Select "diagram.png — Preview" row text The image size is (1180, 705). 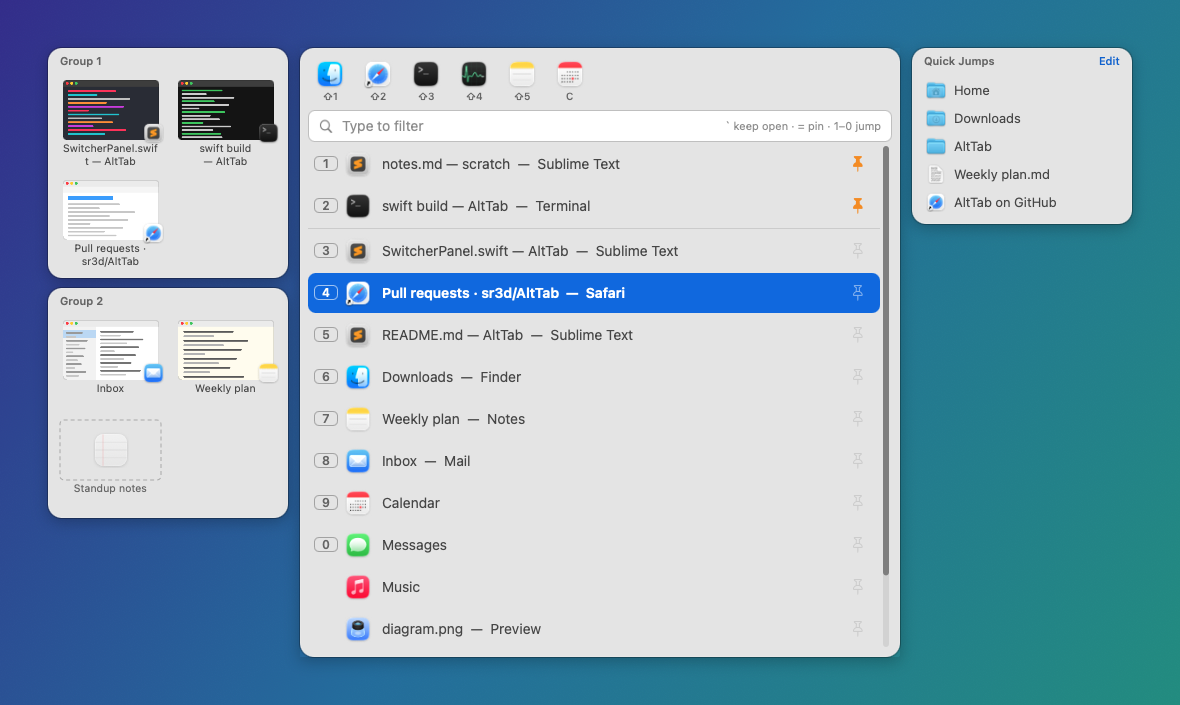461,629
